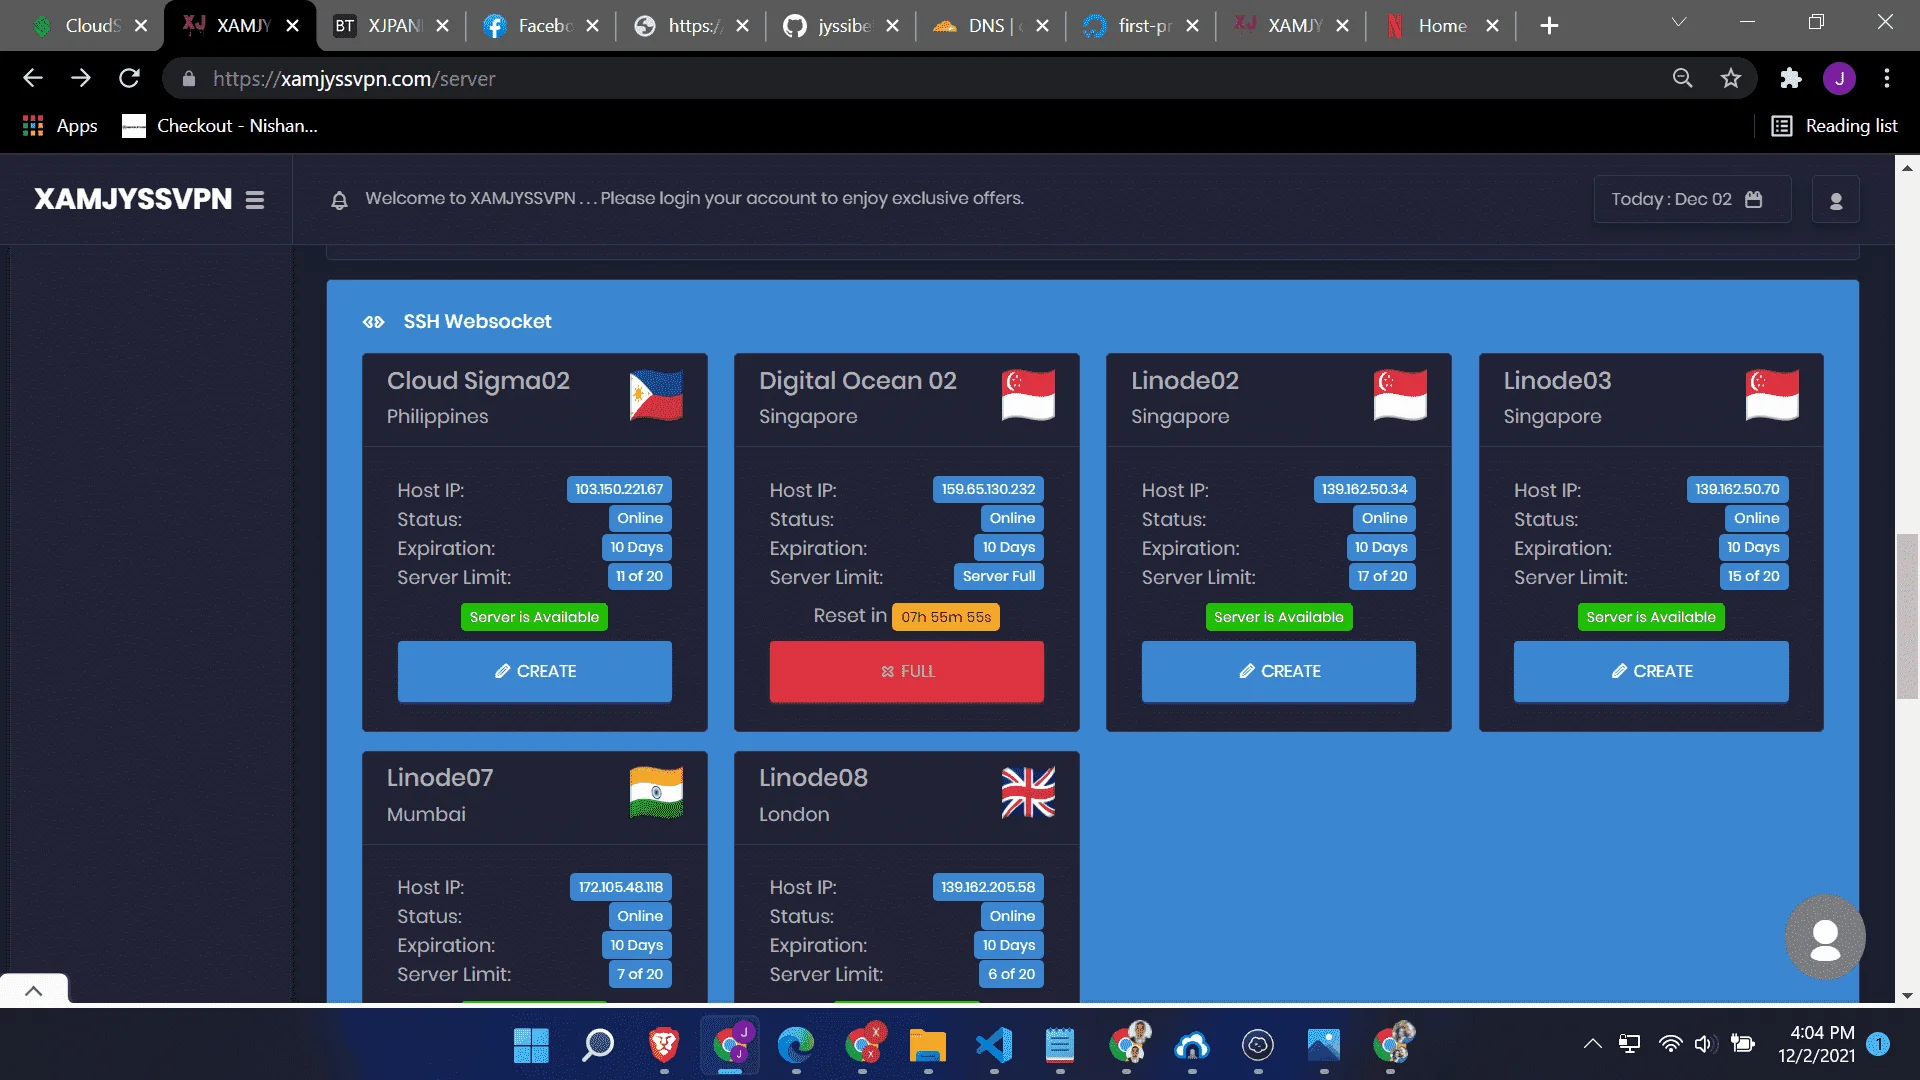The height and width of the screenshot is (1080, 1920).
Task: Click the 11 of 20 server limit badge
Action: point(639,577)
